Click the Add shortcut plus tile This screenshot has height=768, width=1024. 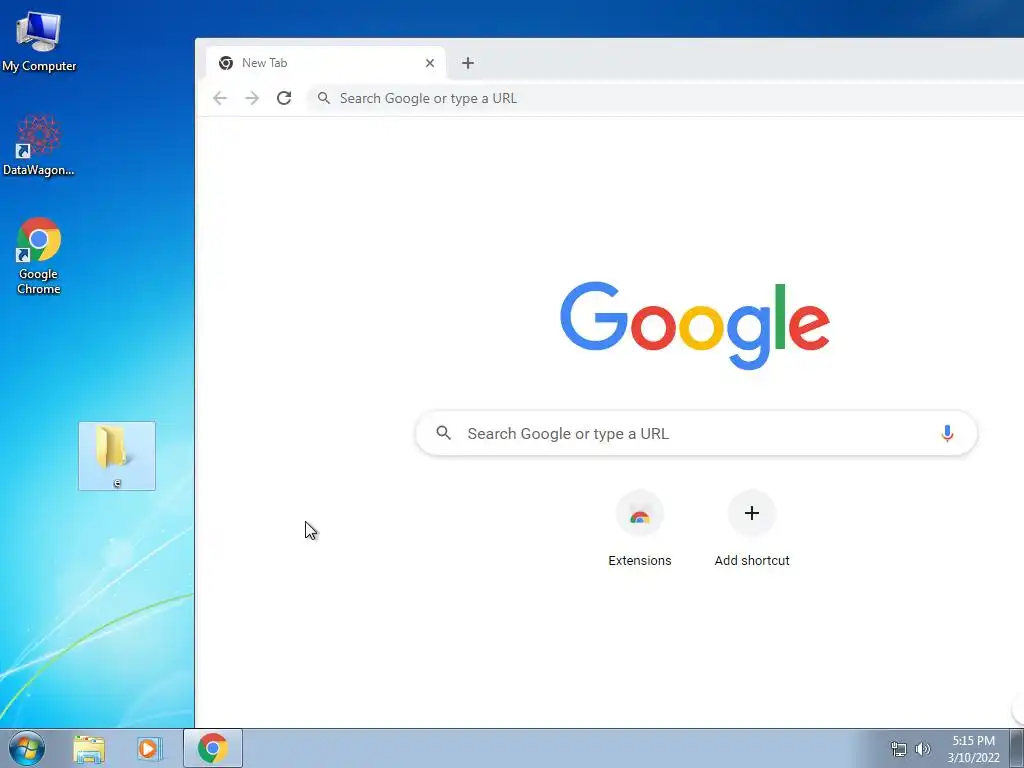click(752, 513)
